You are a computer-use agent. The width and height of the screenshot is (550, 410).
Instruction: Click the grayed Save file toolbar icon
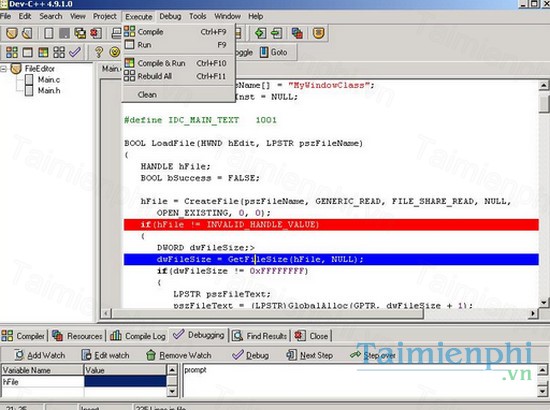[64, 33]
